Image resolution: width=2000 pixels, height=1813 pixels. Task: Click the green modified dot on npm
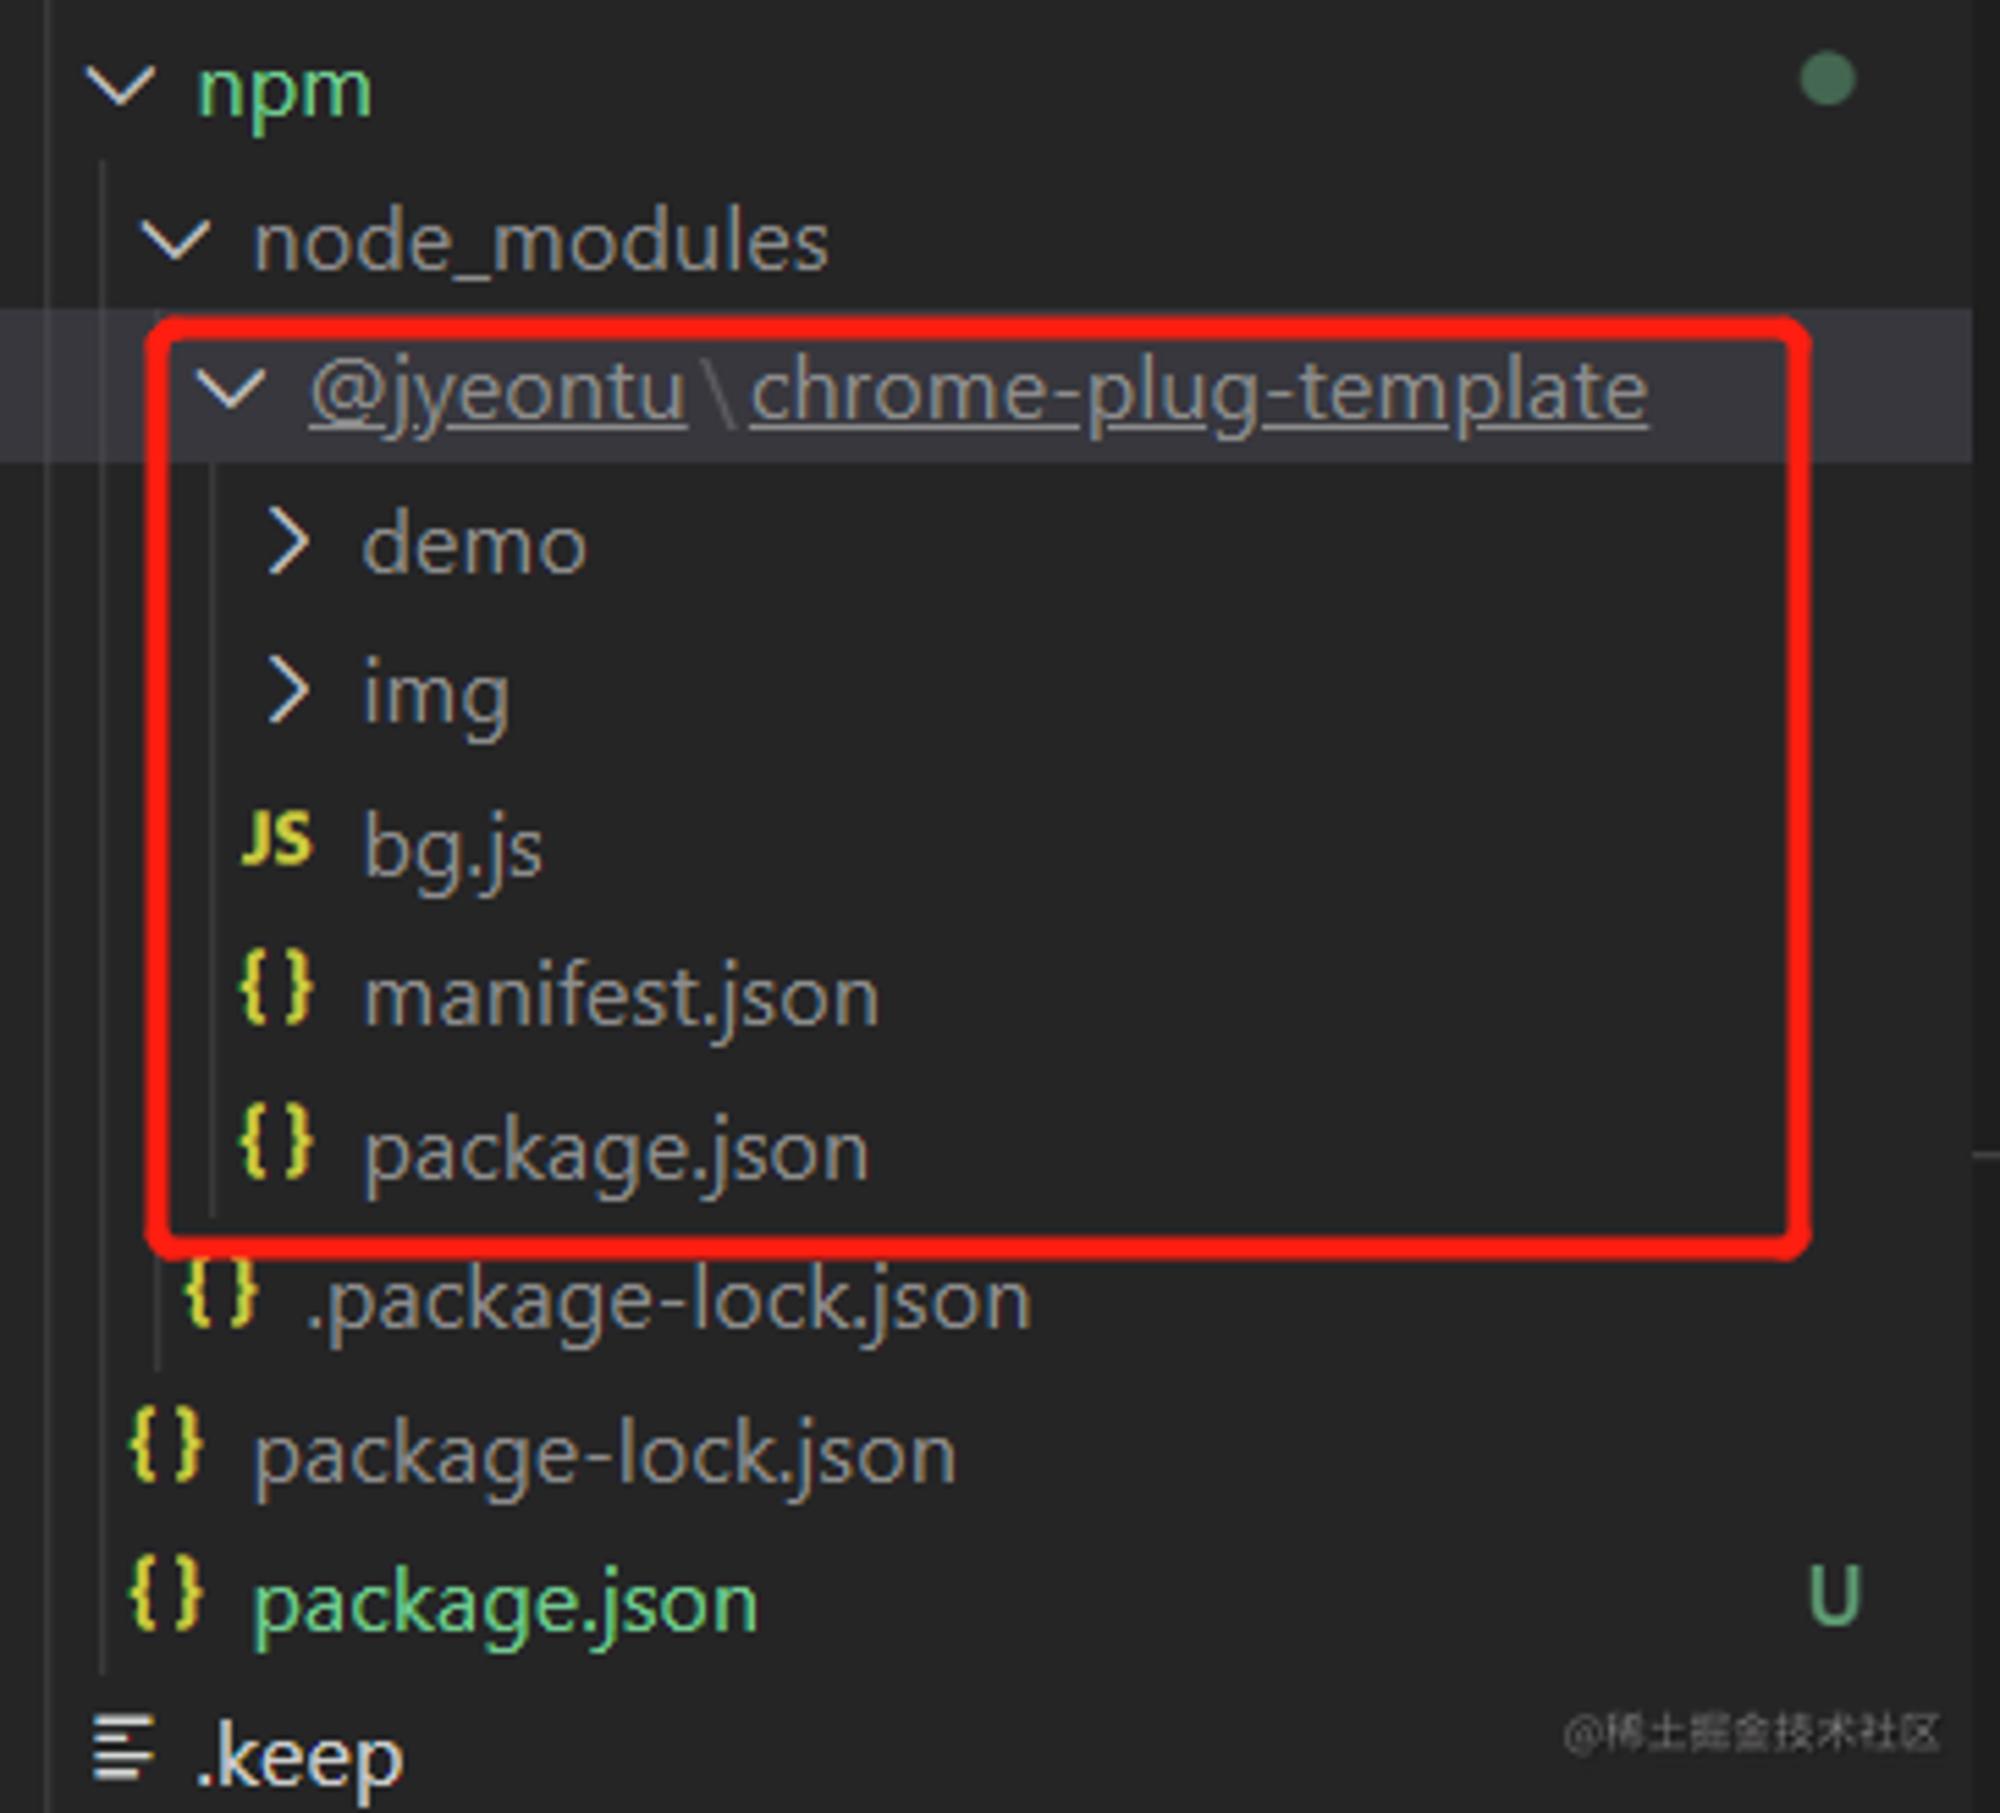pyautogui.click(x=1828, y=78)
